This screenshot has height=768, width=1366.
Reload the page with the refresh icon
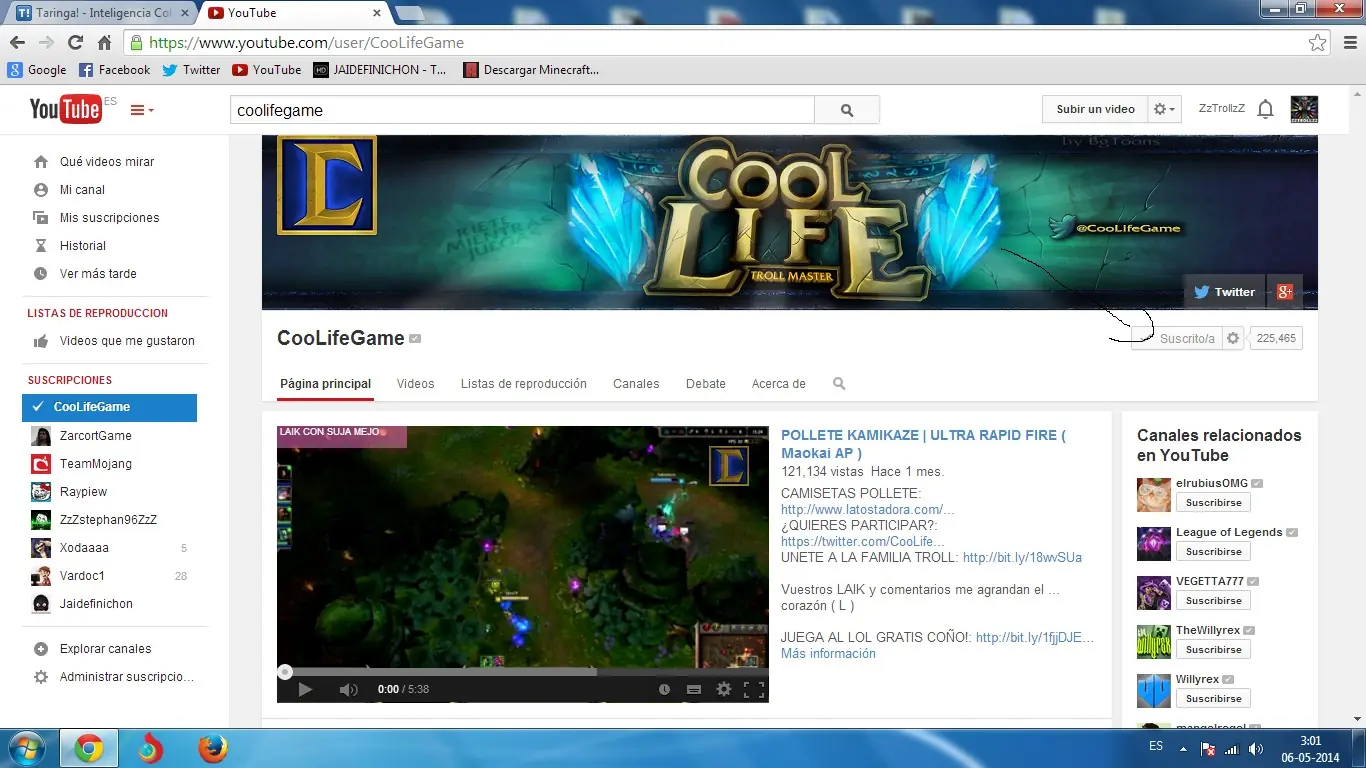pos(75,43)
